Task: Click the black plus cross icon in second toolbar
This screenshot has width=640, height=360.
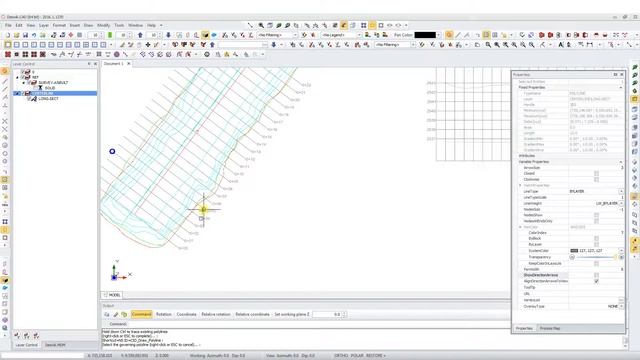Action: [148, 44]
